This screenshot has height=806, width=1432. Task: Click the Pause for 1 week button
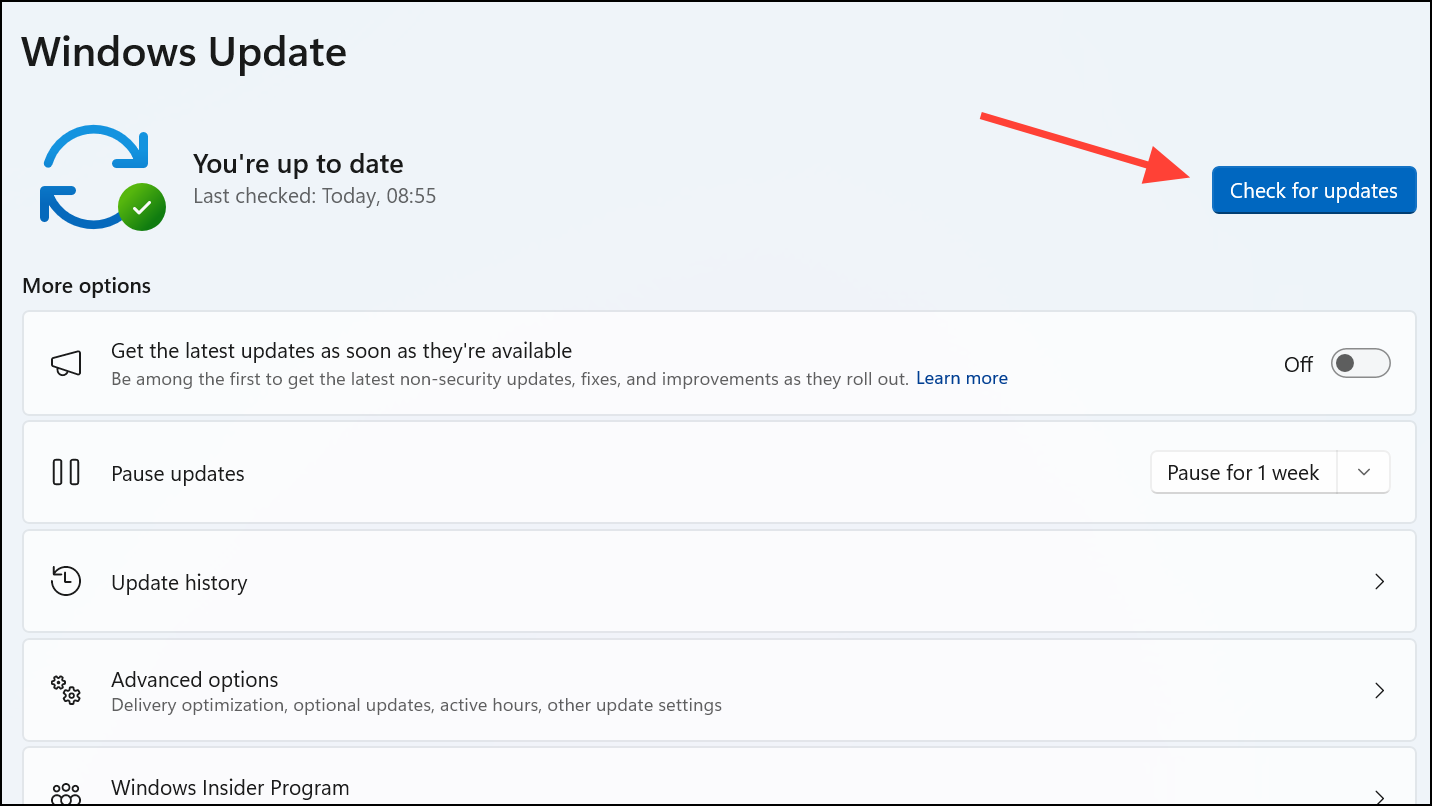point(1243,473)
